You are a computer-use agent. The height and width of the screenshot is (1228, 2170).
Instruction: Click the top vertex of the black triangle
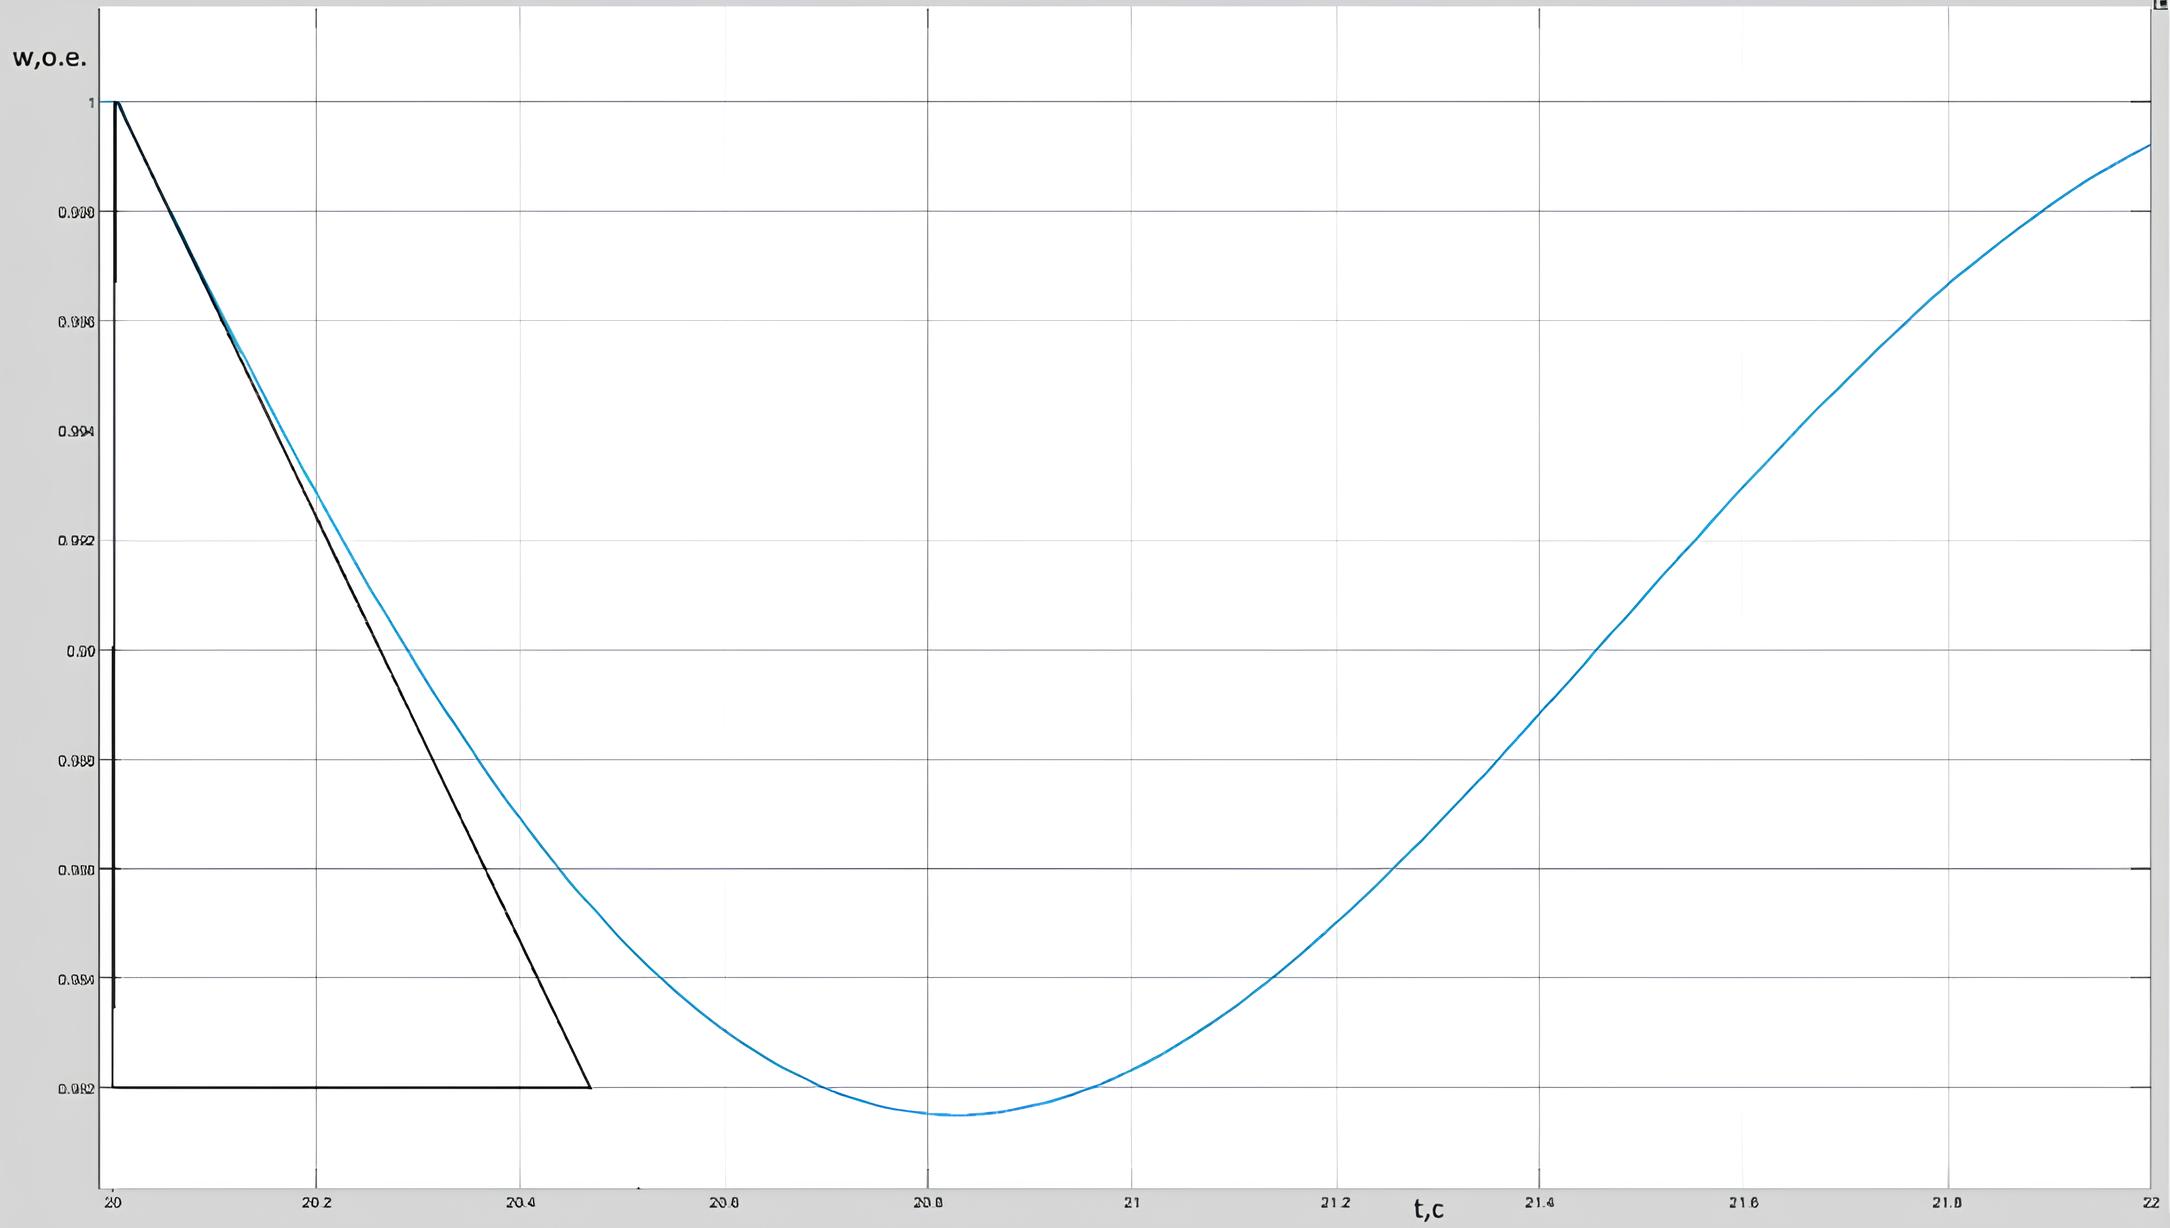pyautogui.click(x=117, y=102)
